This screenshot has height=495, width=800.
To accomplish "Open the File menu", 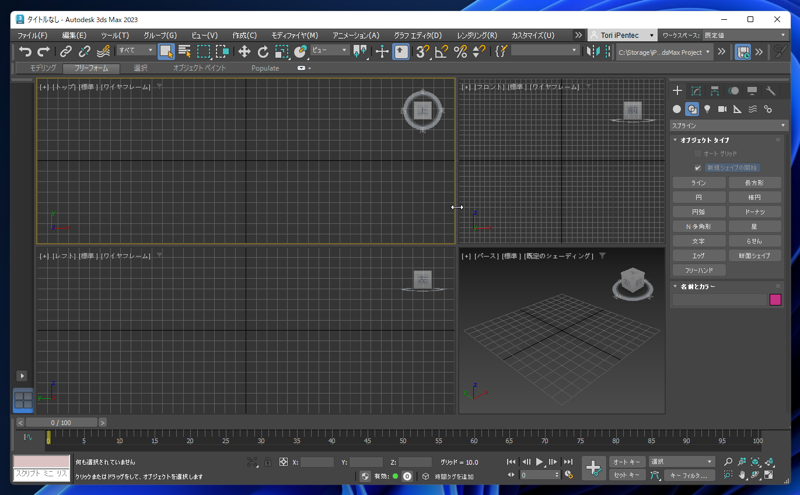I will coord(32,35).
